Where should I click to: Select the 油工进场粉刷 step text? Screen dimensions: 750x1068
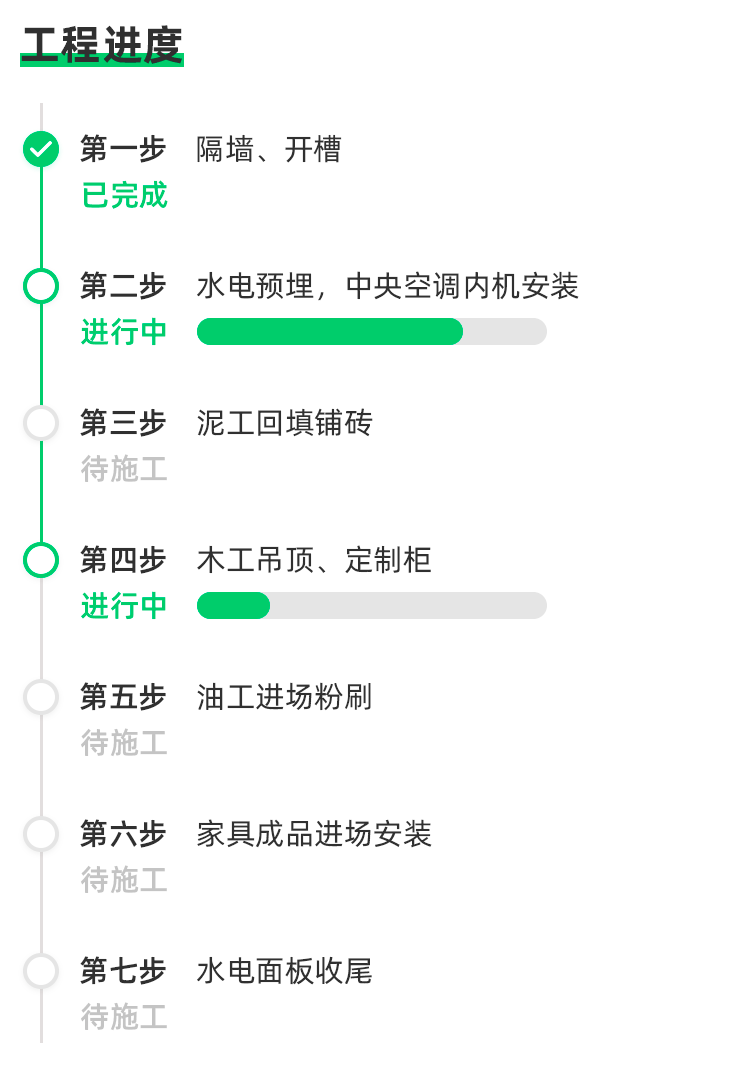pos(285,697)
